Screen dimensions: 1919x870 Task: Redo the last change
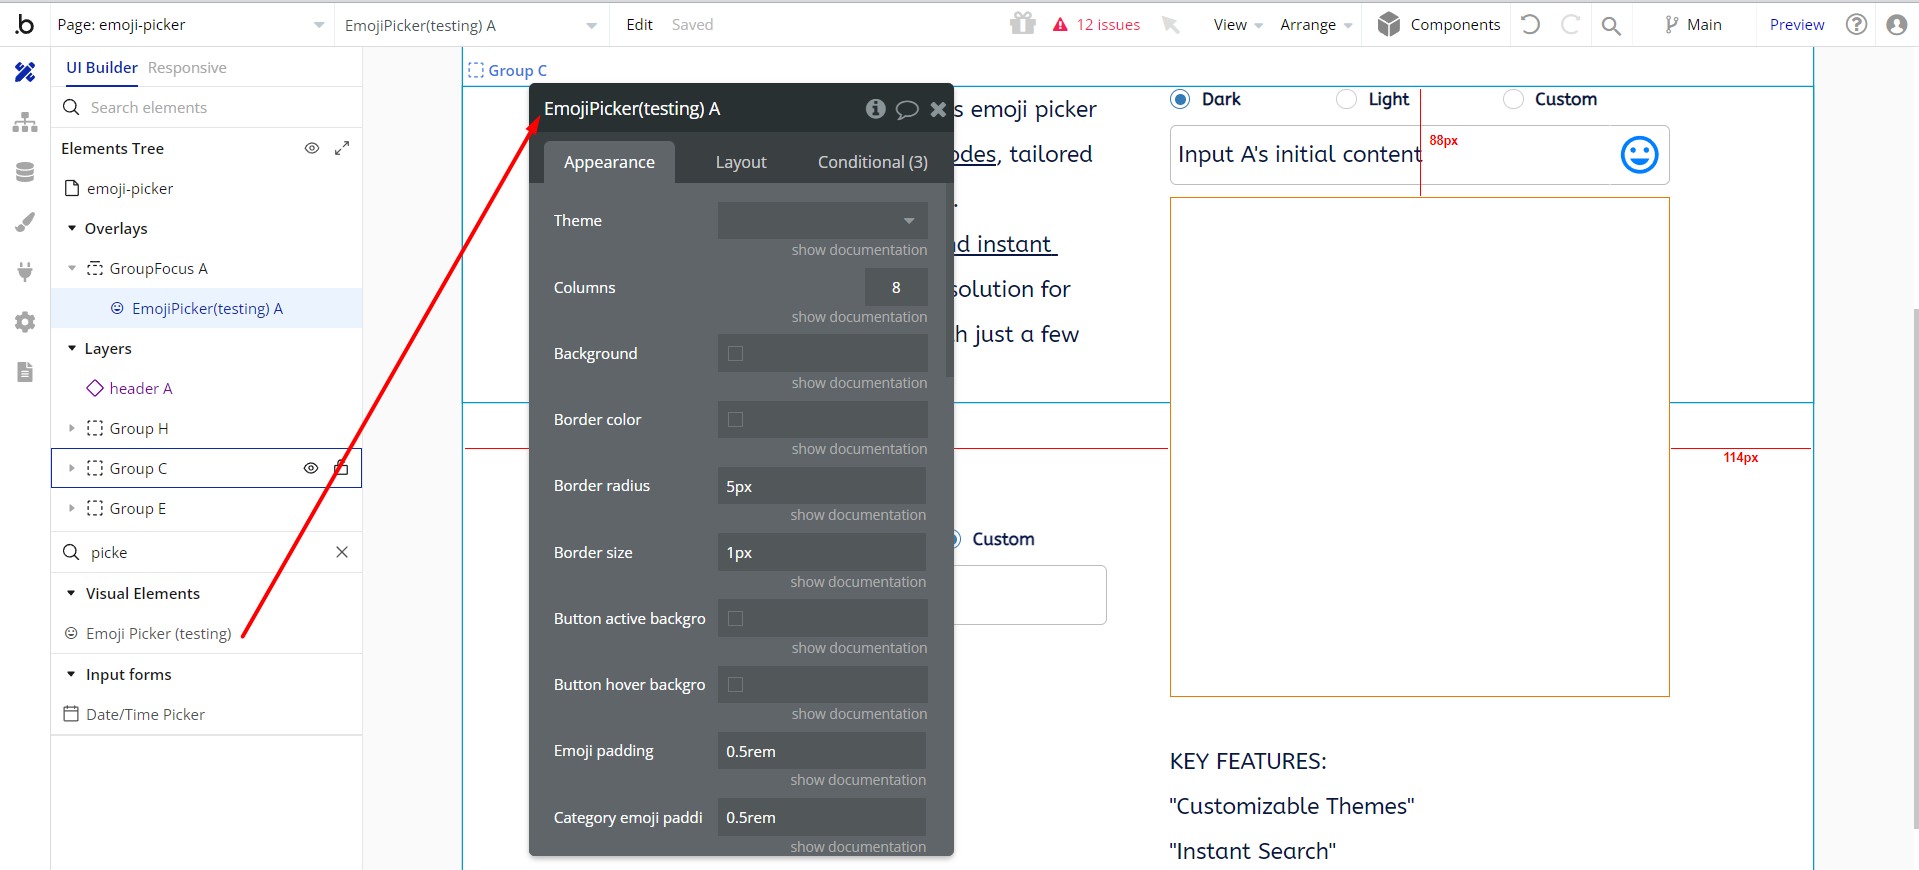click(1570, 24)
